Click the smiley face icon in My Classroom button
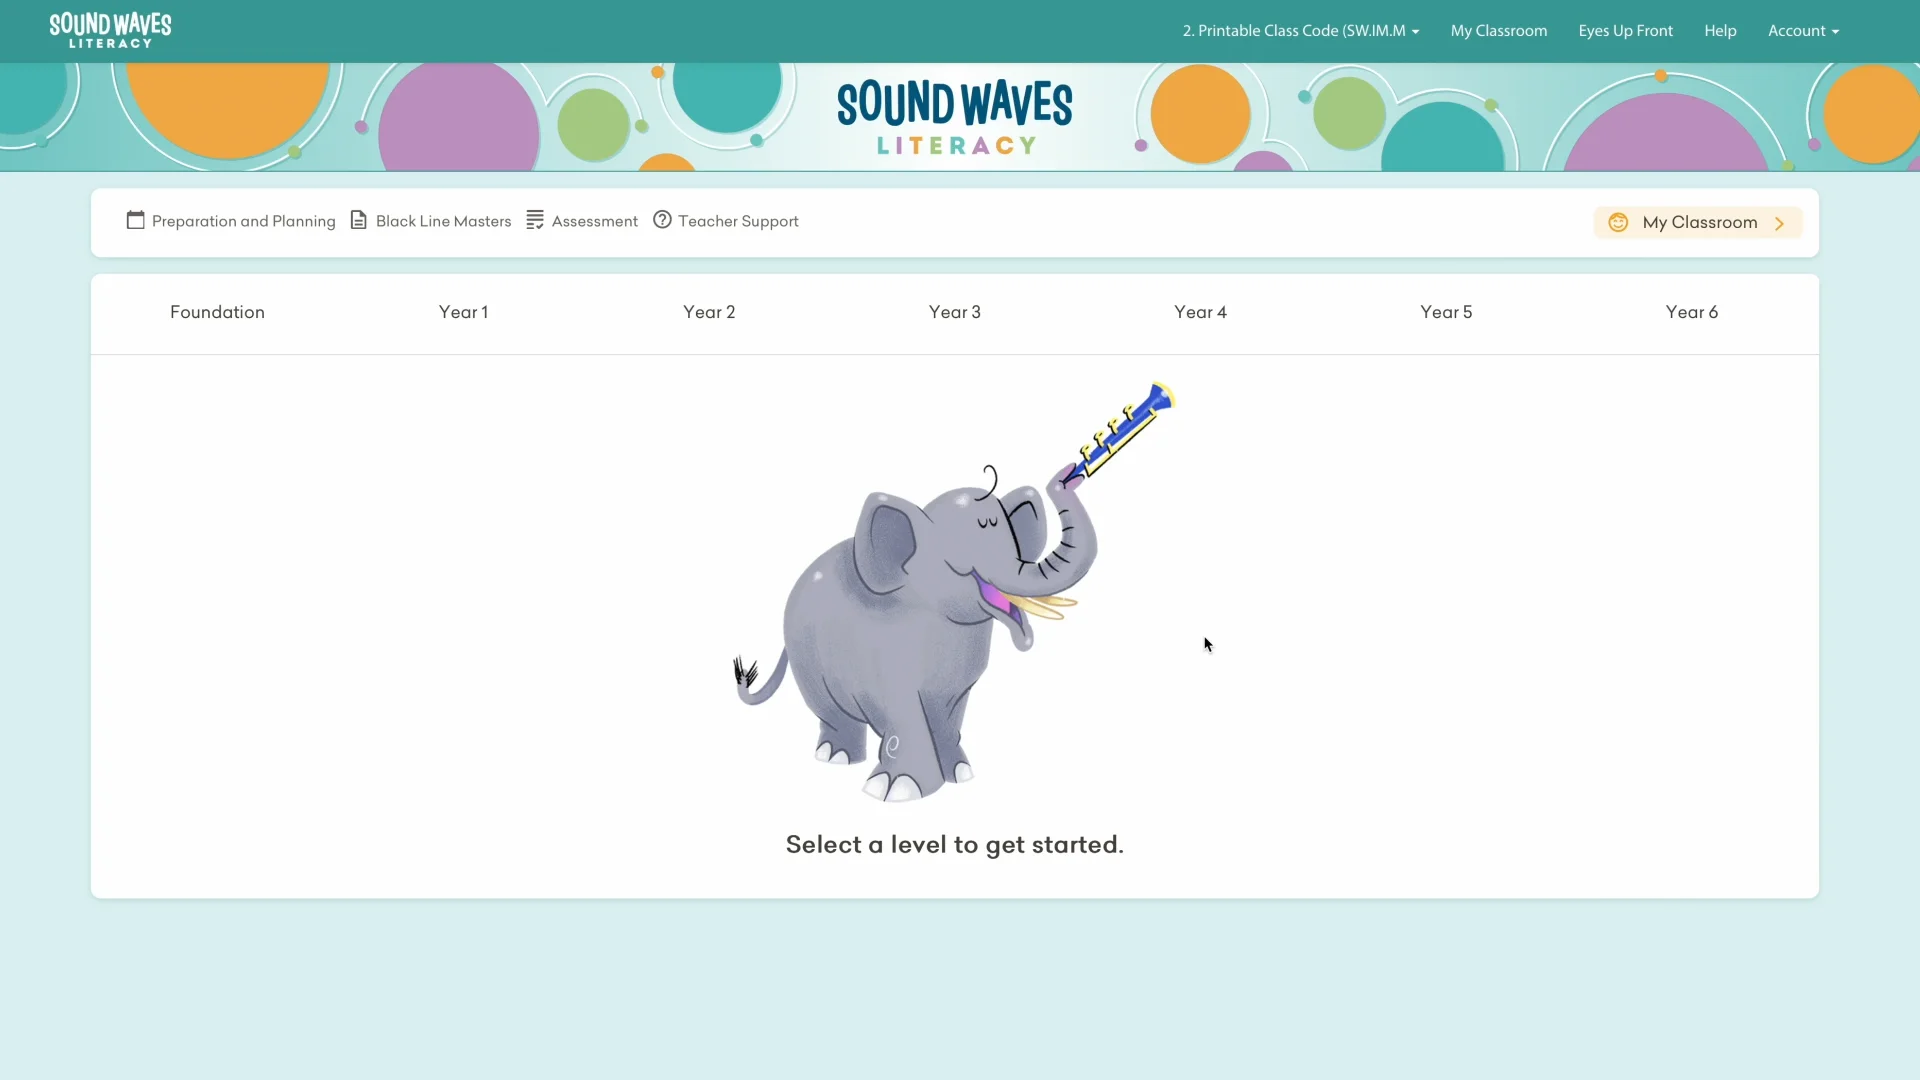 1618,223
